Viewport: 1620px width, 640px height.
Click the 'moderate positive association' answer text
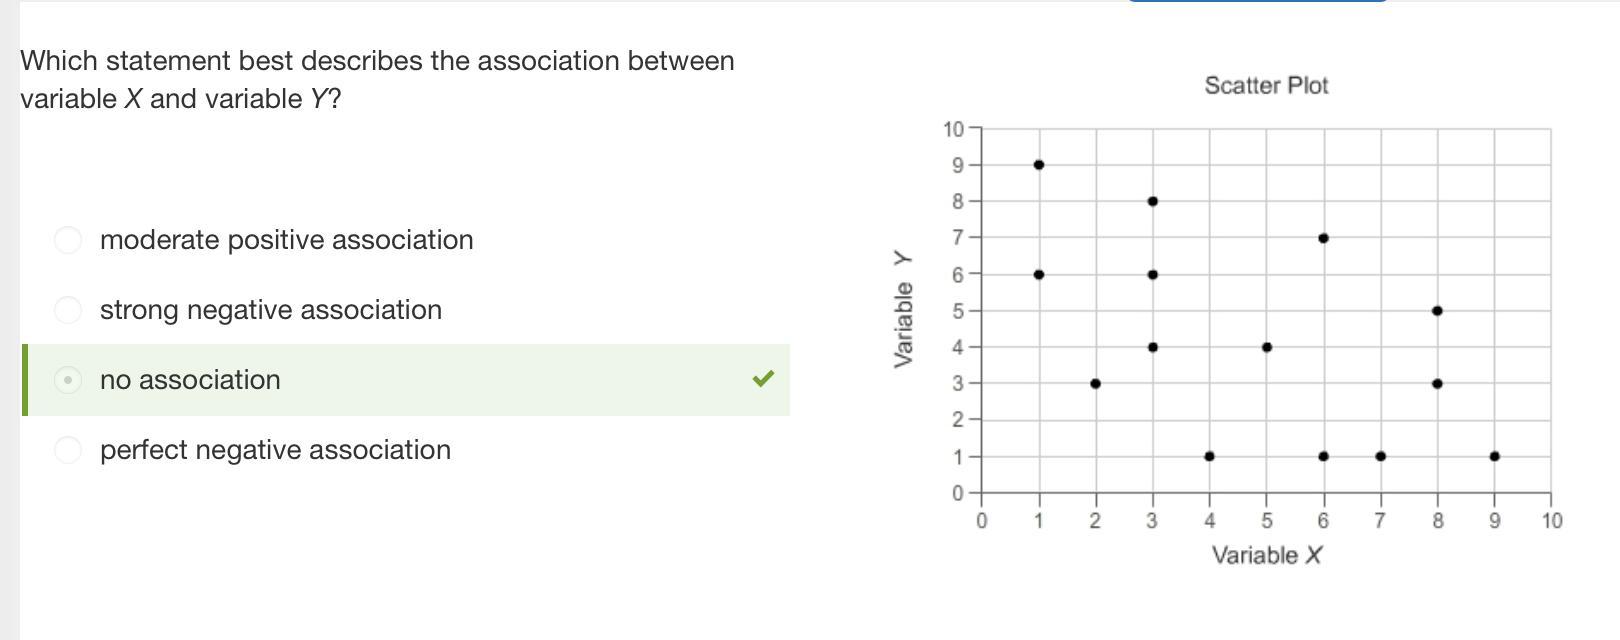[286, 240]
